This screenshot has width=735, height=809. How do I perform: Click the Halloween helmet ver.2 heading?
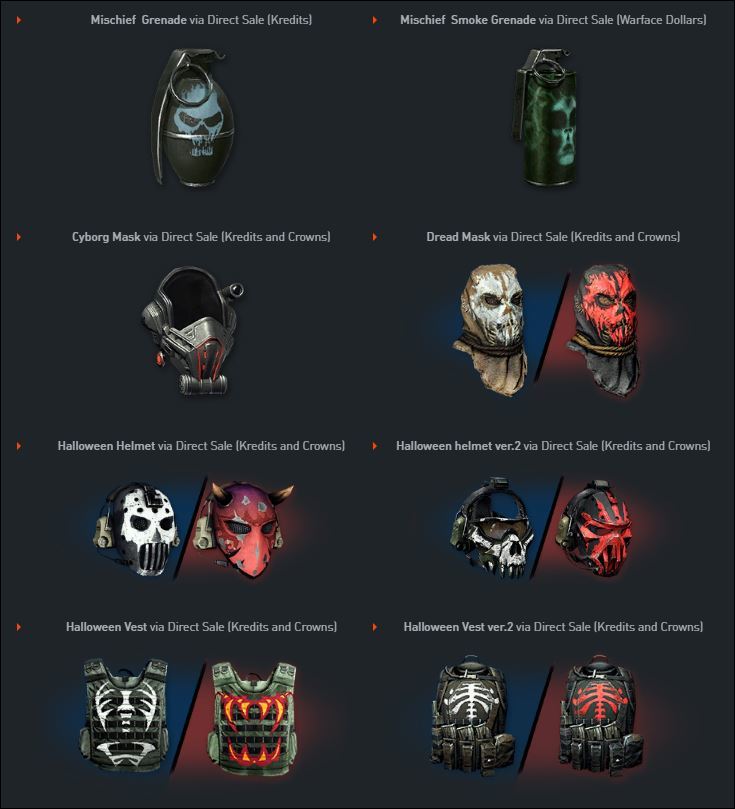pyautogui.click(x=459, y=446)
